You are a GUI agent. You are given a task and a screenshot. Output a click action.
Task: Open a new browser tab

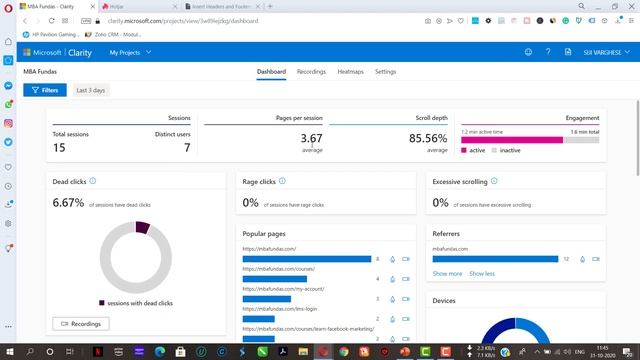point(270,6)
